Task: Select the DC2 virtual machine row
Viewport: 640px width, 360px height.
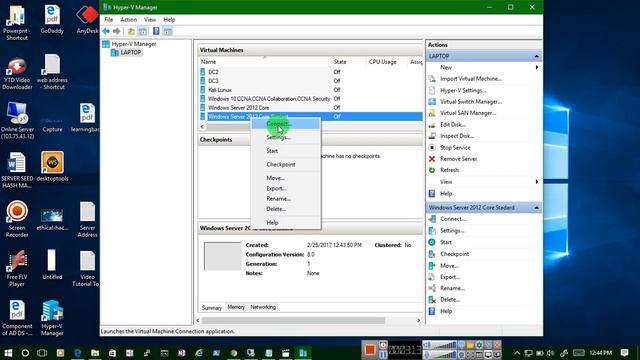Action: coord(311,72)
